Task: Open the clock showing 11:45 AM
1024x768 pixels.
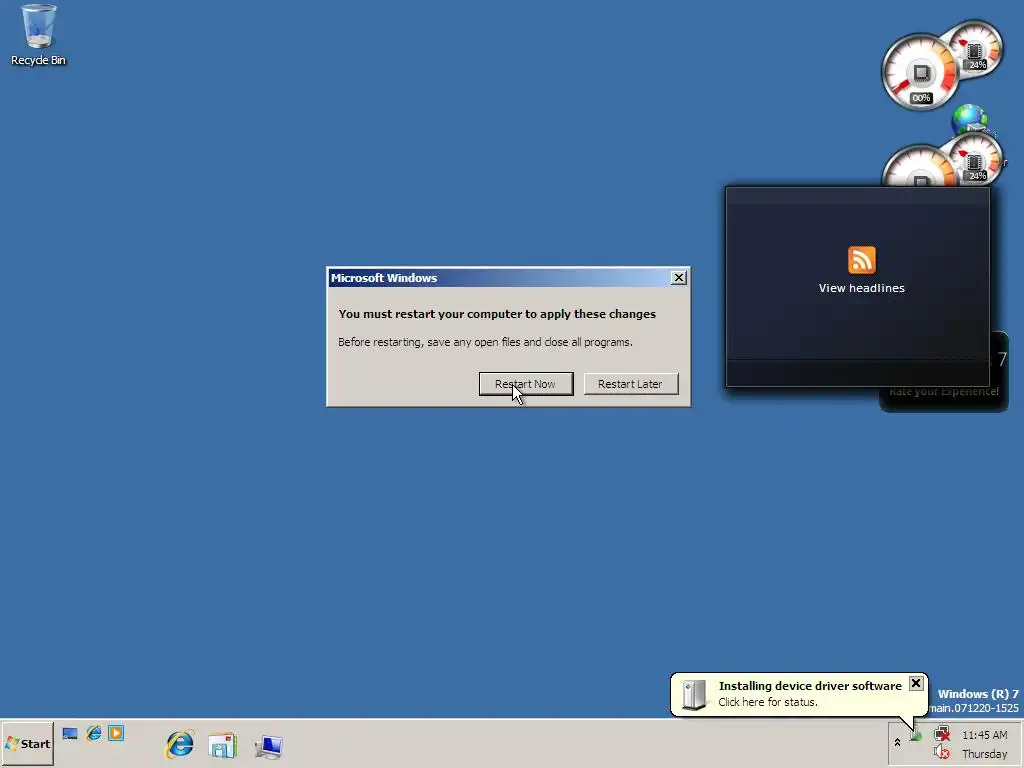Action: pos(984,735)
